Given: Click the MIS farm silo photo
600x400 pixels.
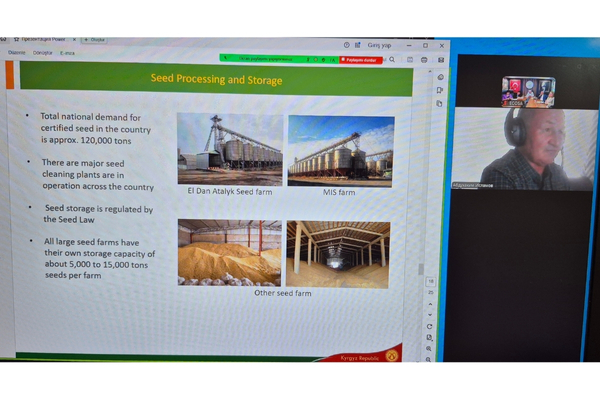Looking at the screenshot, I should [x=341, y=151].
